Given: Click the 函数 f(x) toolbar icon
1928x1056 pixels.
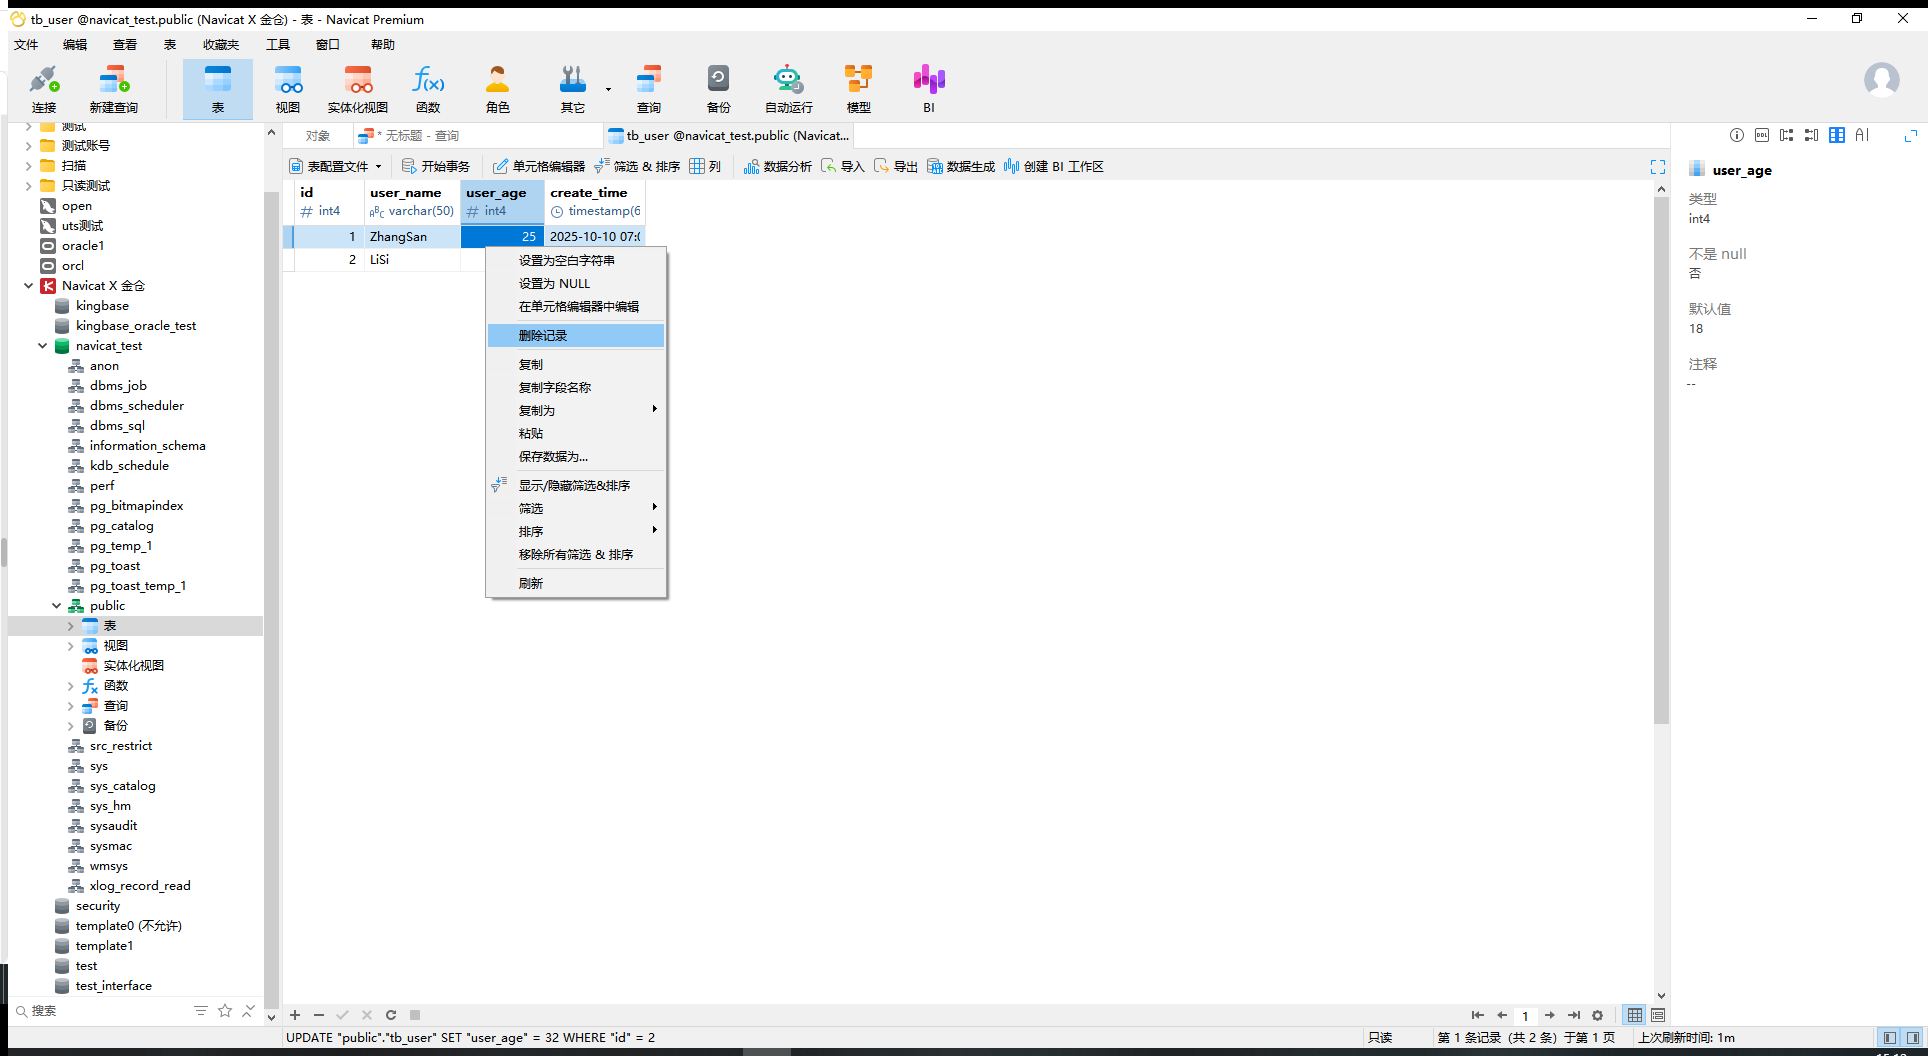Looking at the screenshot, I should [428, 89].
